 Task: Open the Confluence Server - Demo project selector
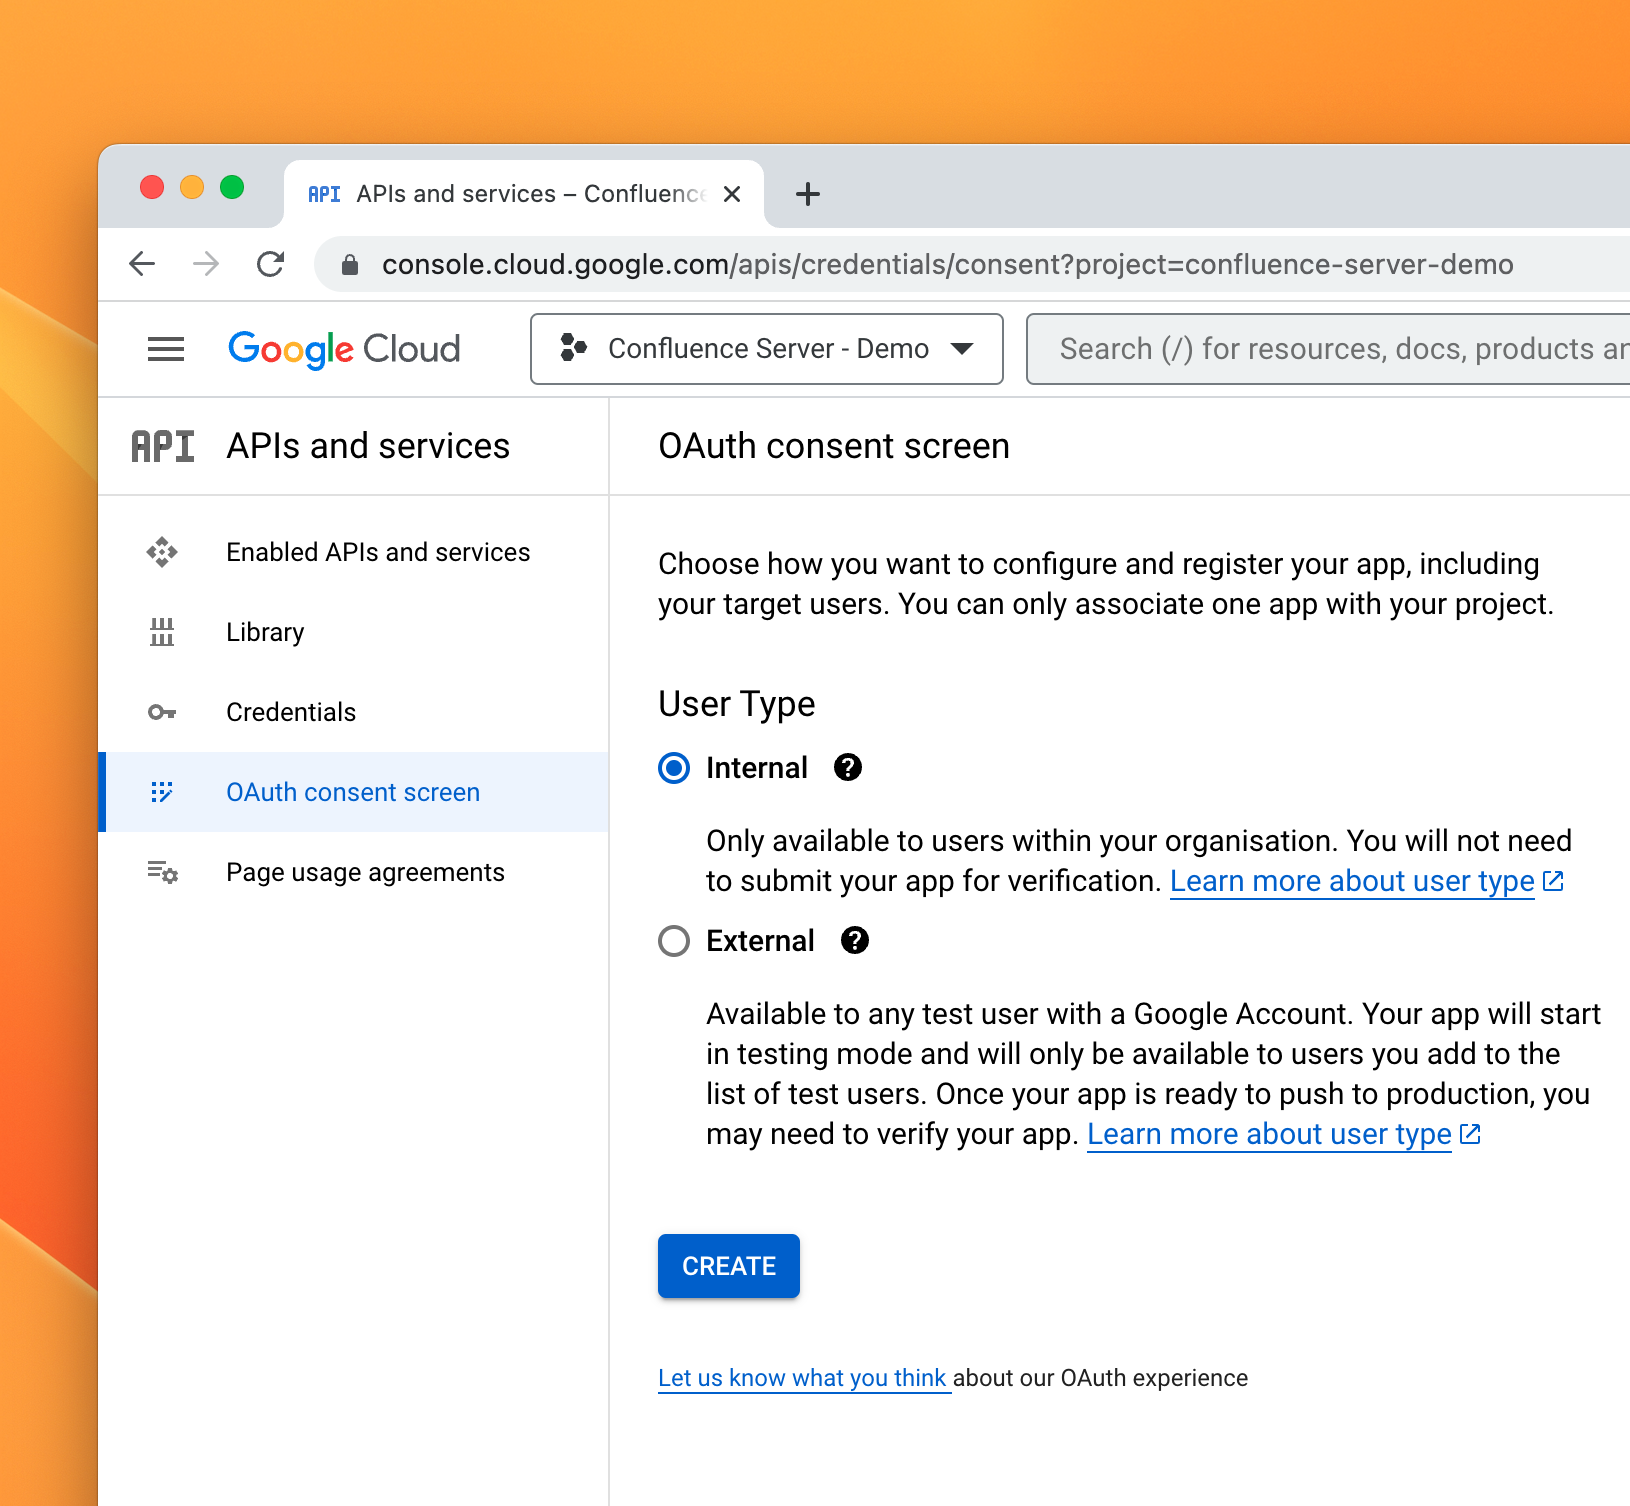pyautogui.click(x=767, y=349)
